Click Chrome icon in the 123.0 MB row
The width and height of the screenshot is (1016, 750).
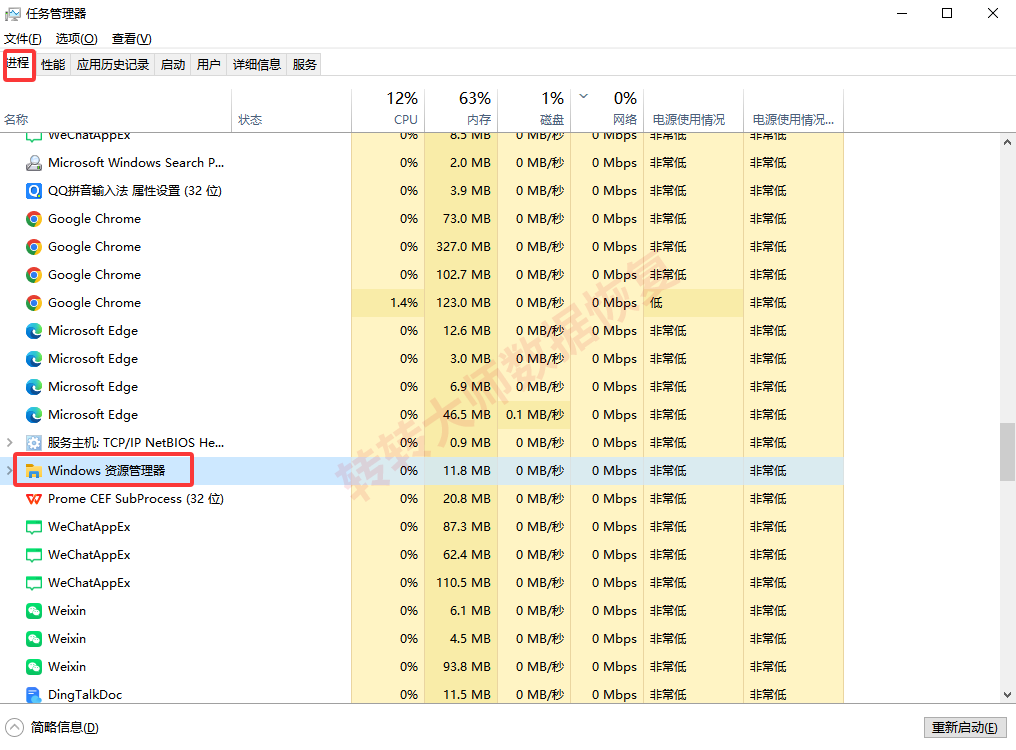[x=34, y=303]
